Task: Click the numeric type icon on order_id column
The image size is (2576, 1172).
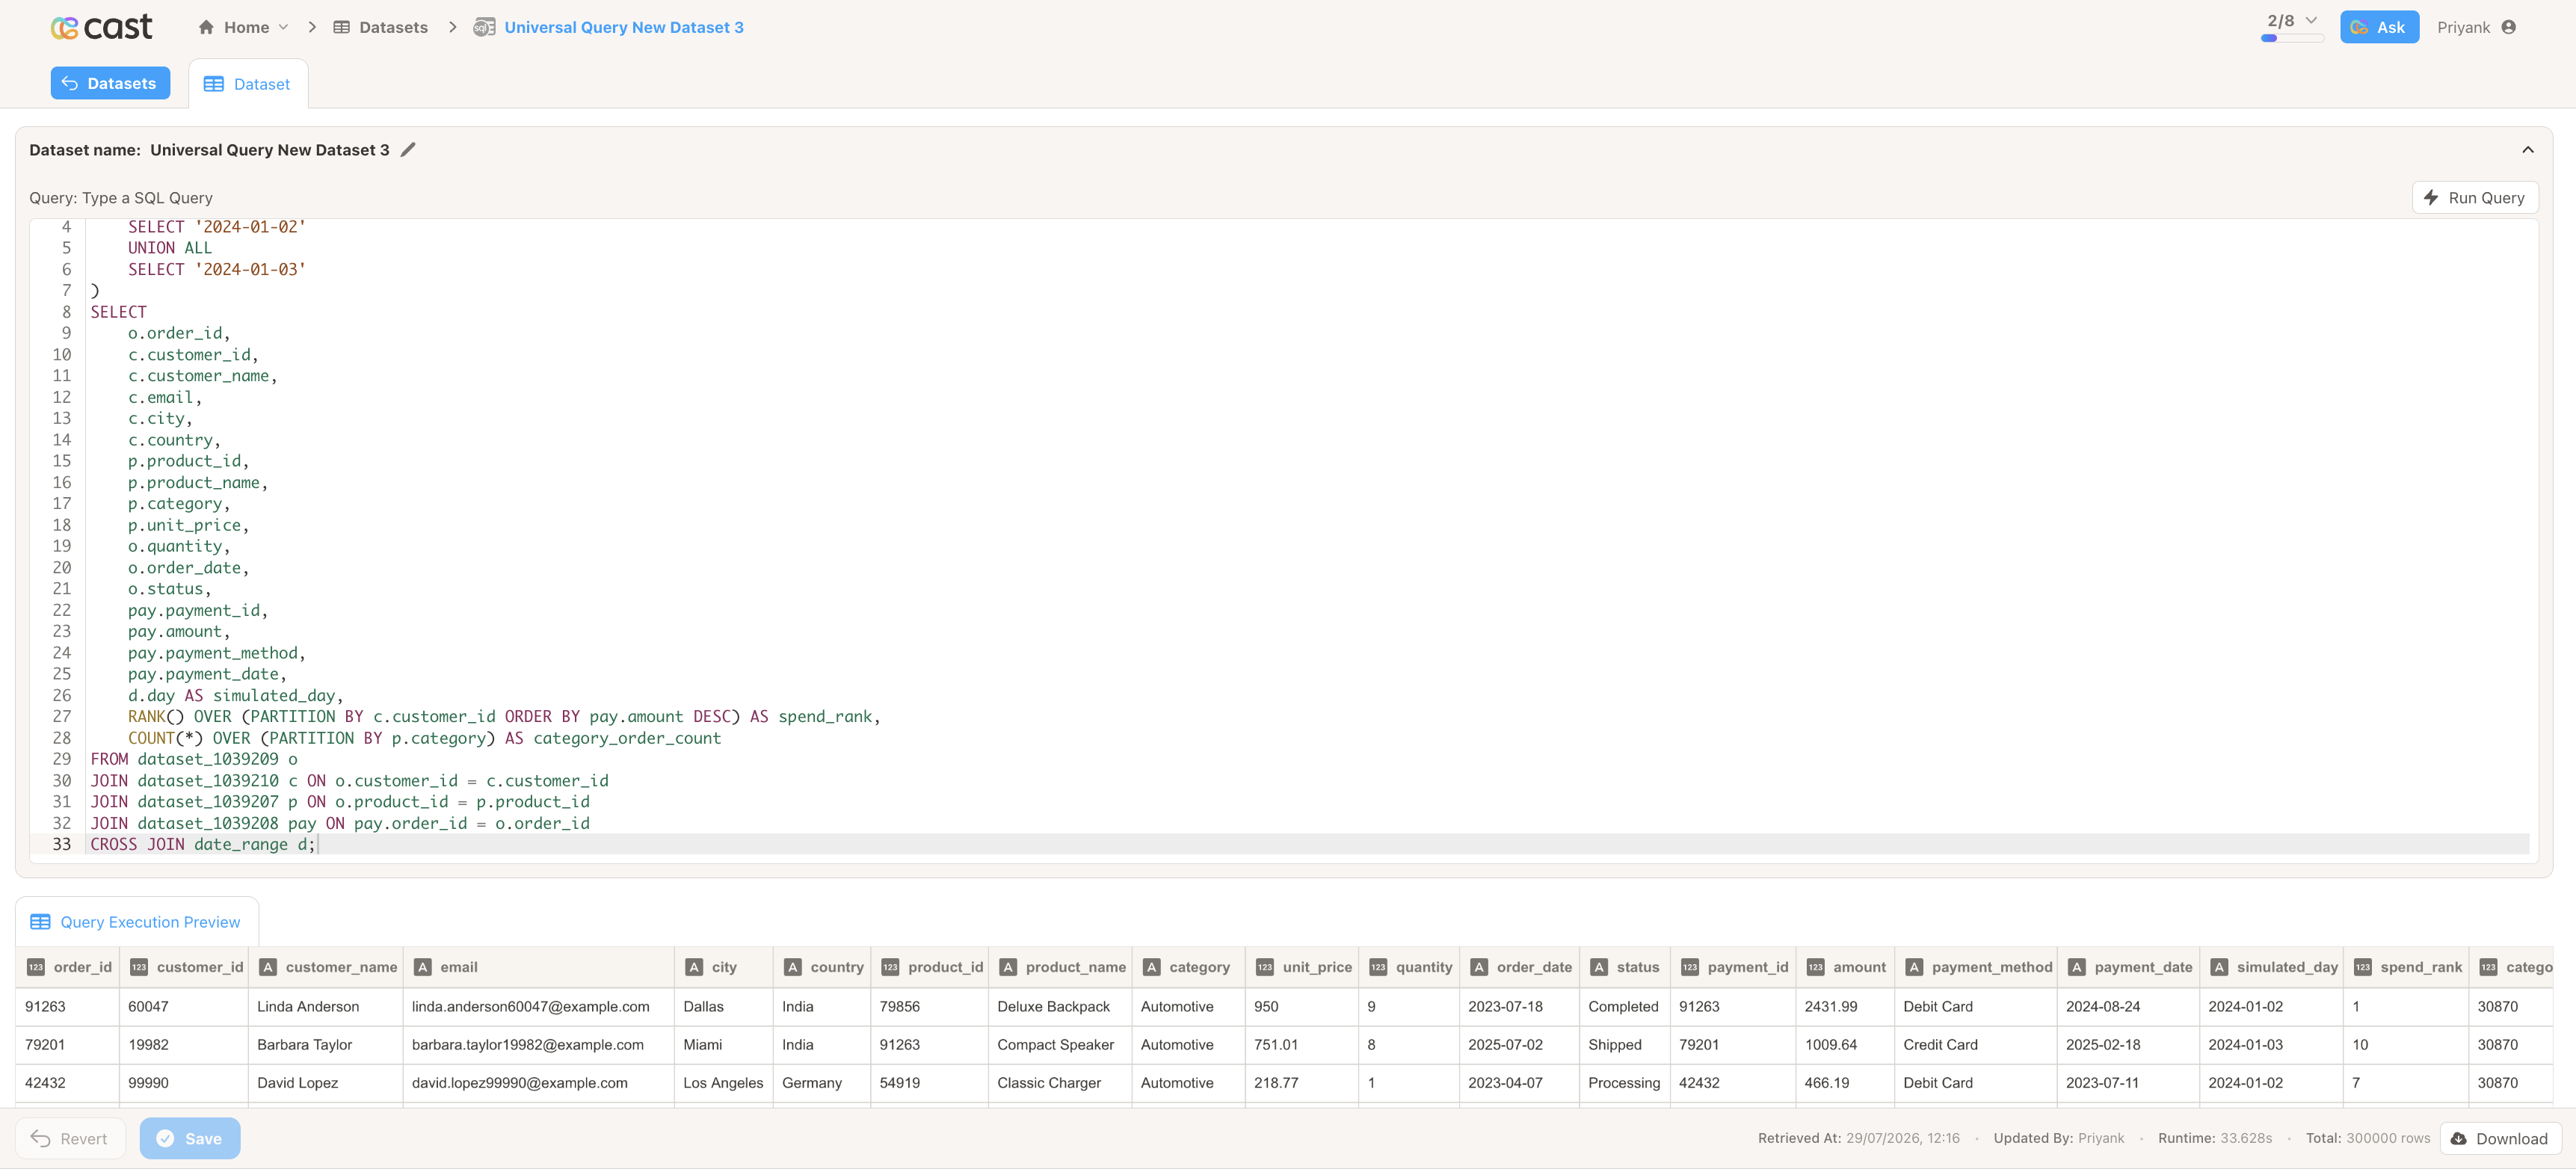Action: (x=36, y=967)
